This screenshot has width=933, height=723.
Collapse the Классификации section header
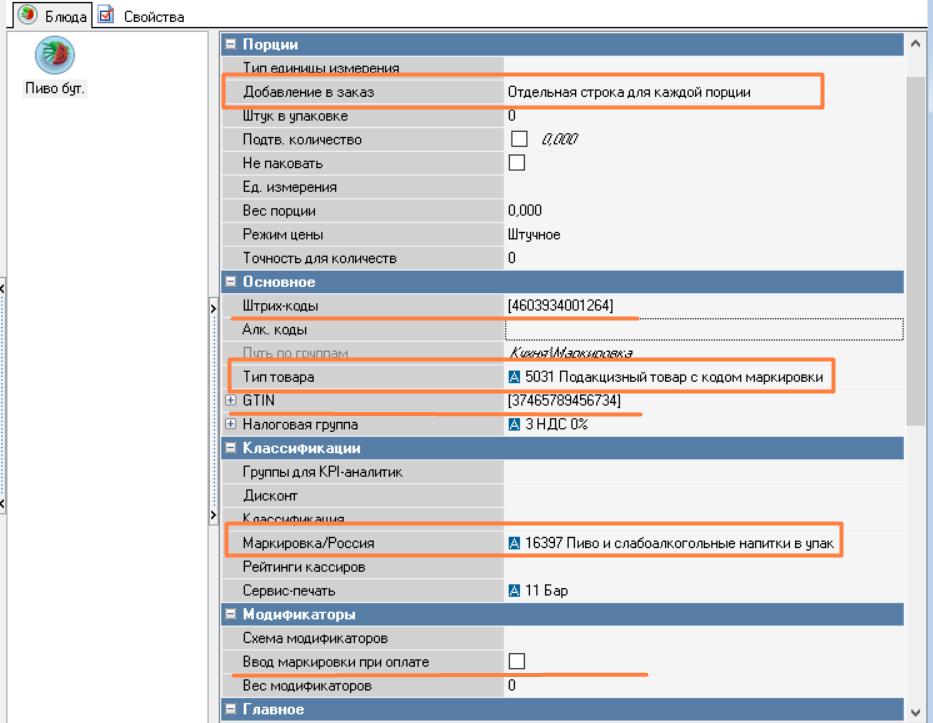tap(227, 448)
